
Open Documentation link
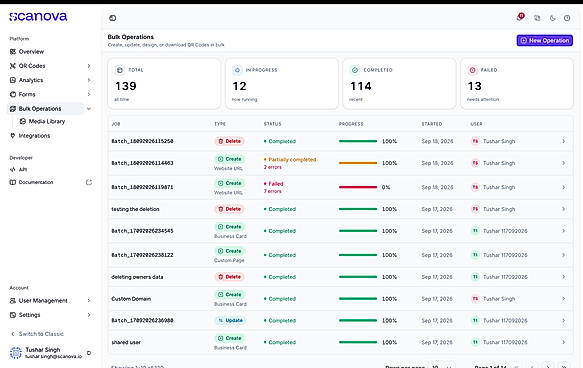click(36, 182)
